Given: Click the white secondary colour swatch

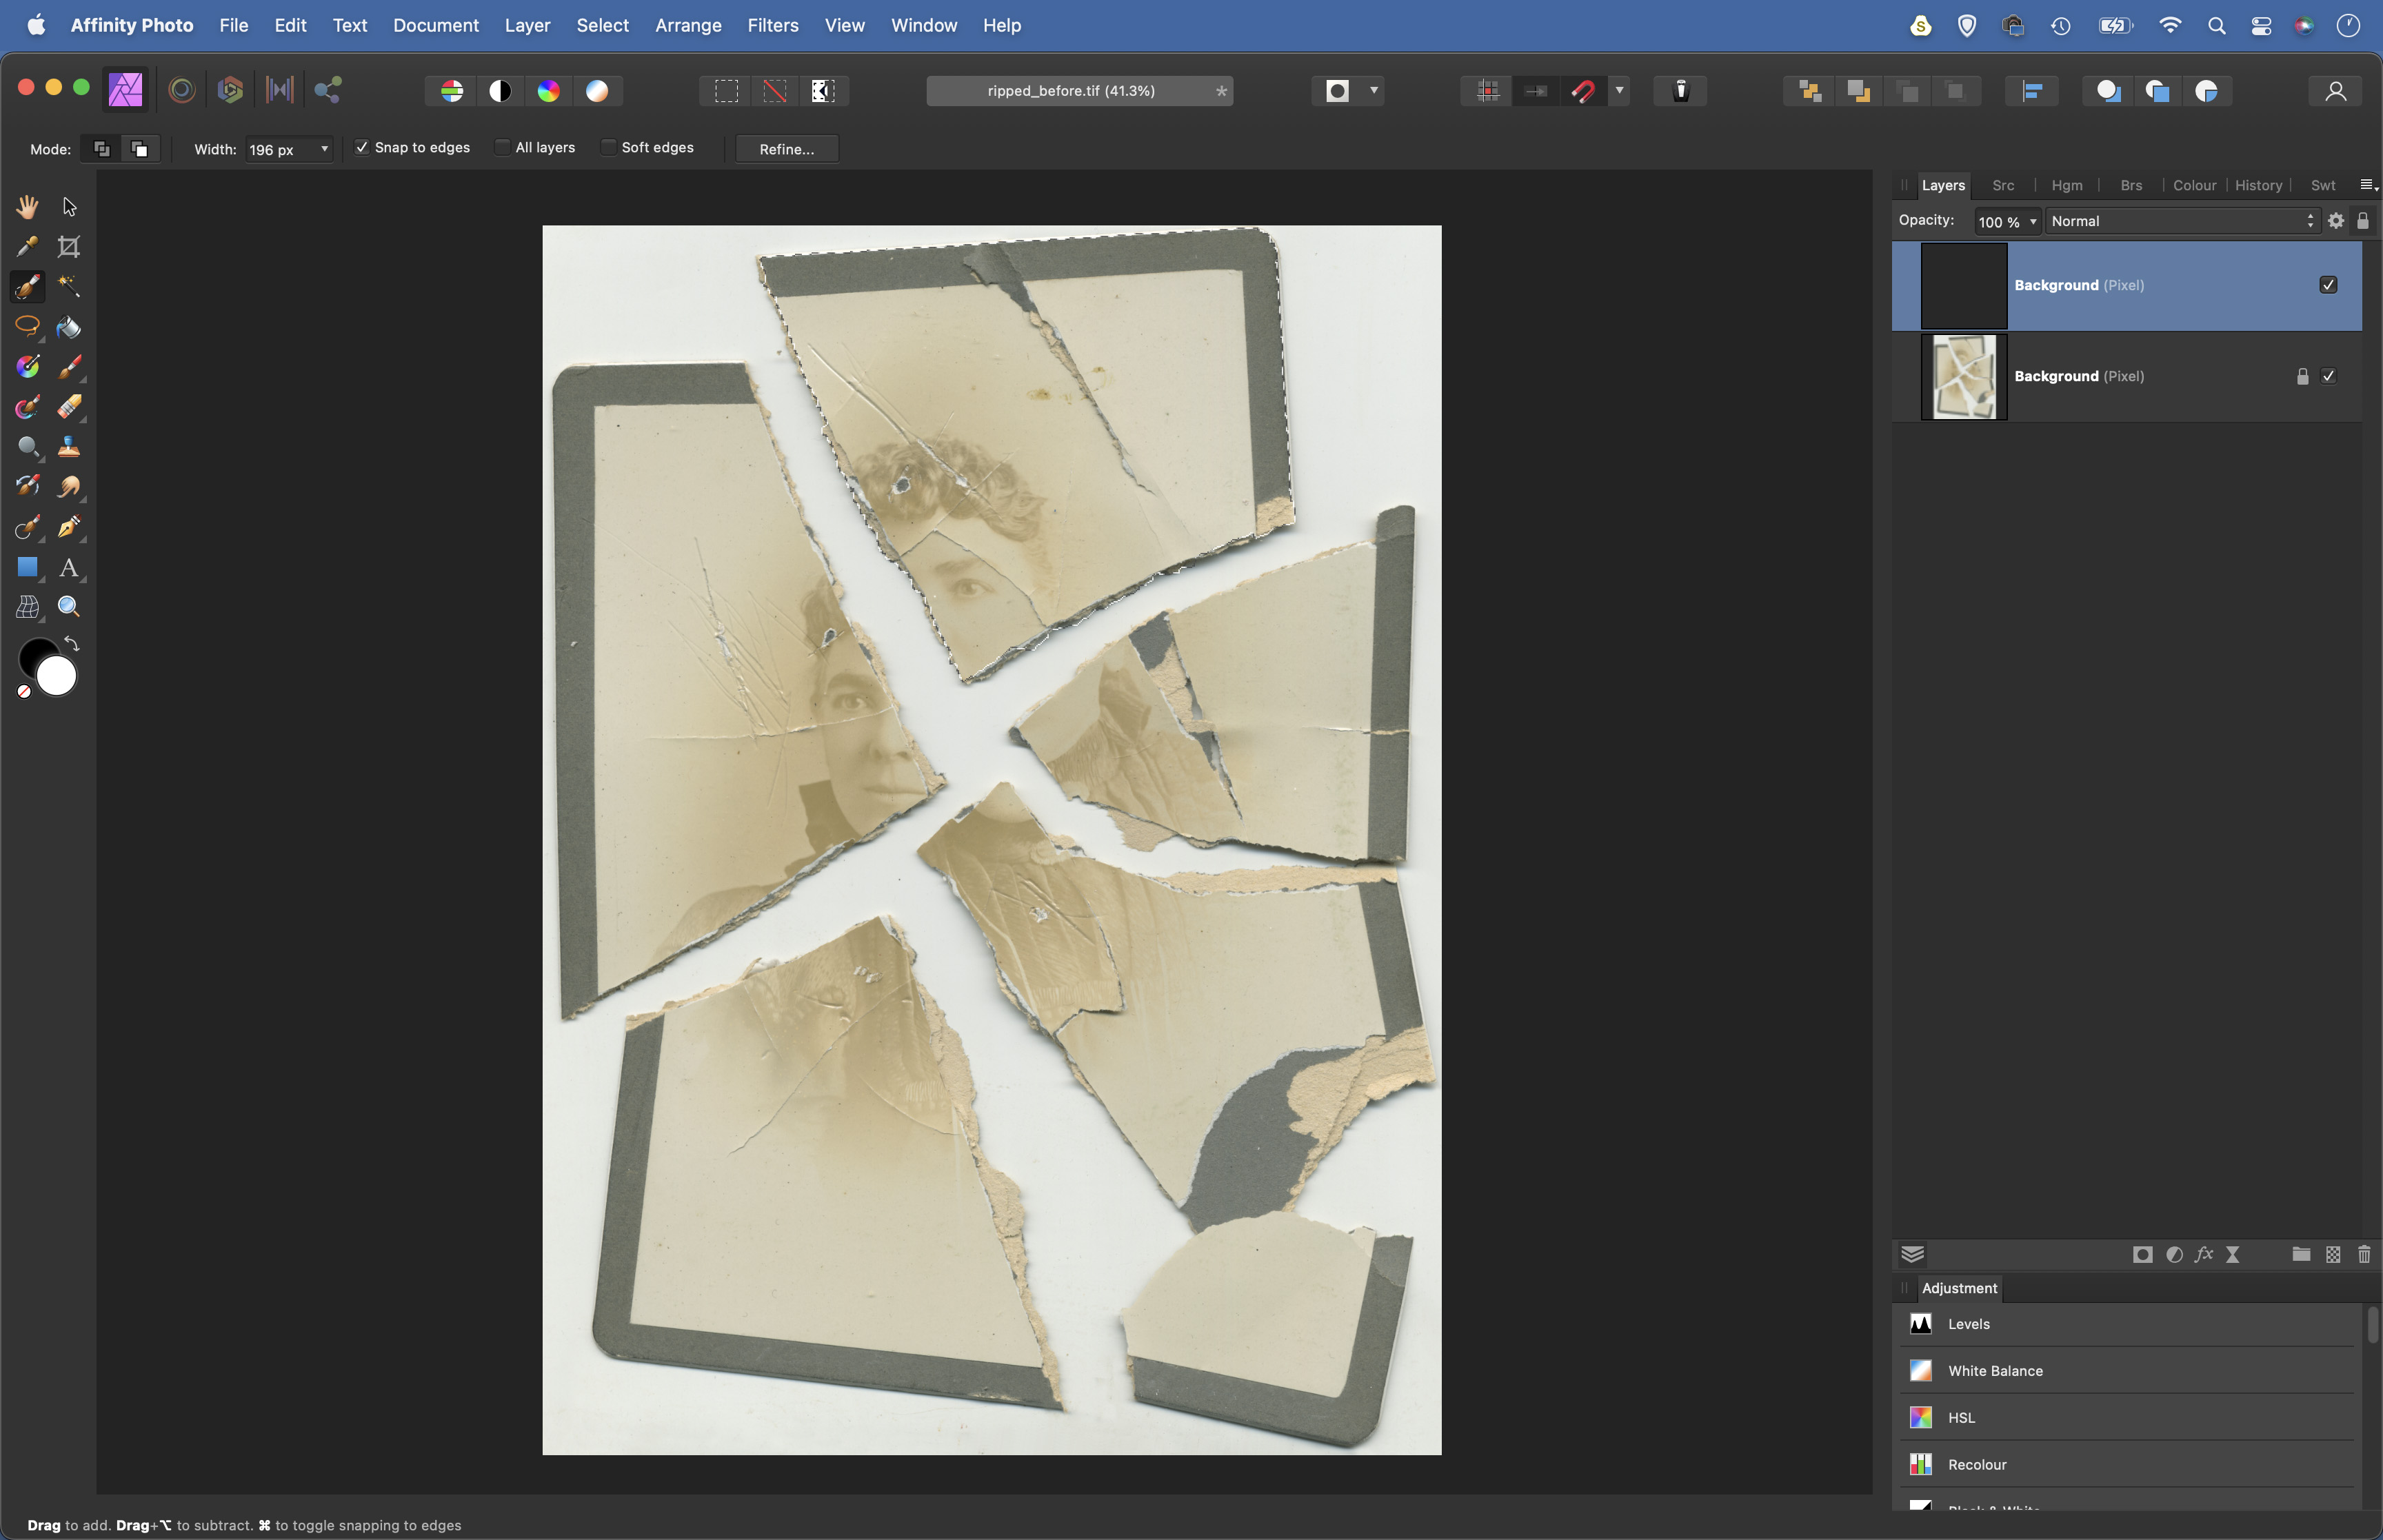Looking at the screenshot, I should [58, 677].
